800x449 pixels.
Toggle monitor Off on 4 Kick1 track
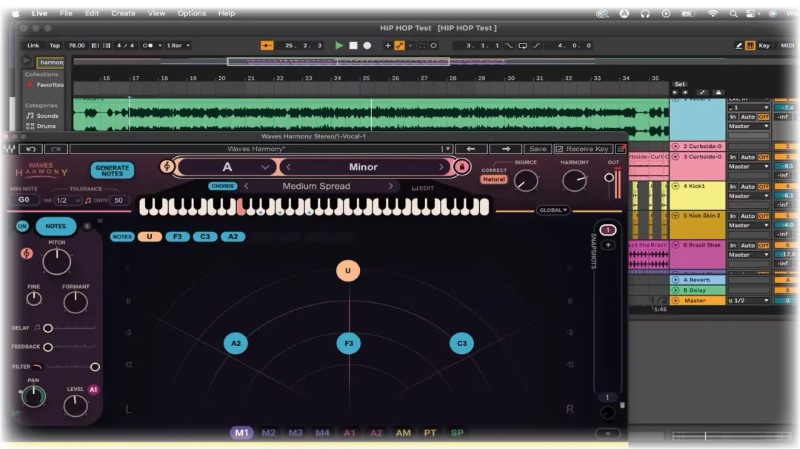pos(763,187)
